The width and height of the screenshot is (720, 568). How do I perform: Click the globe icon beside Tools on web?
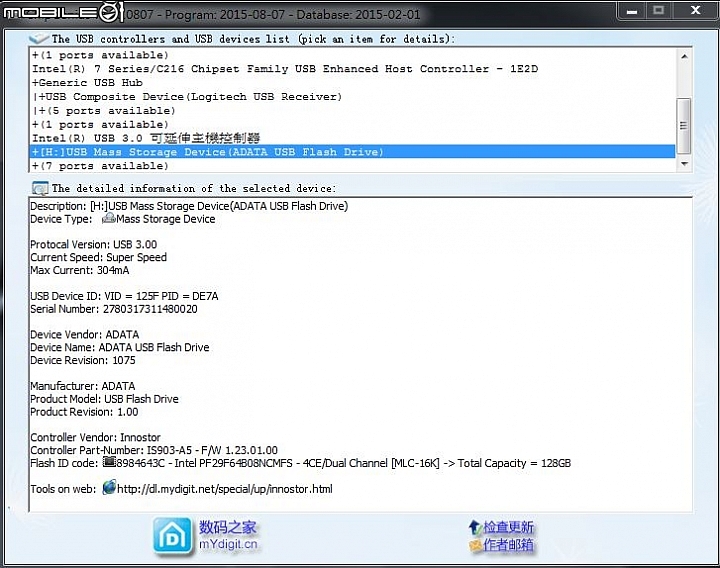[x=109, y=487]
